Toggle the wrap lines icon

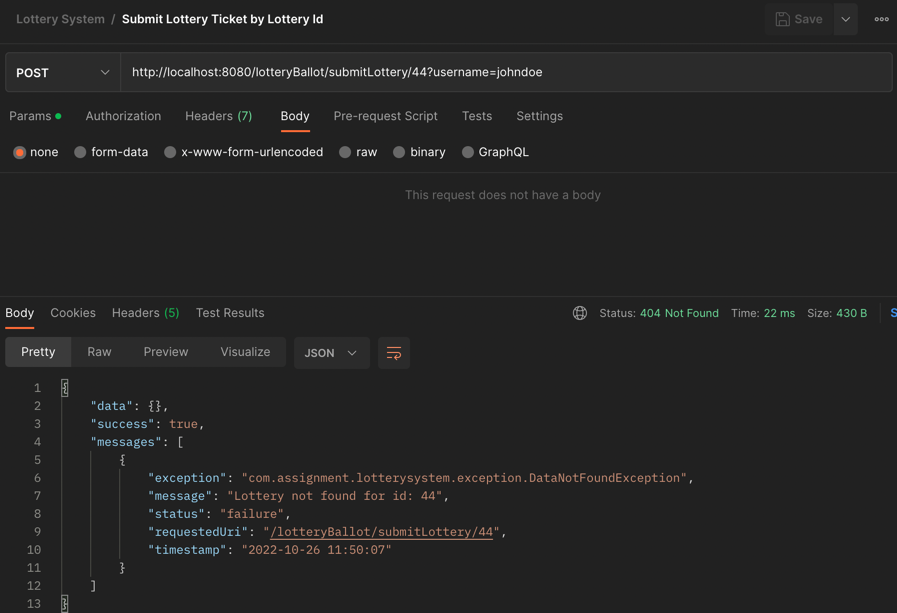pyautogui.click(x=394, y=353)
